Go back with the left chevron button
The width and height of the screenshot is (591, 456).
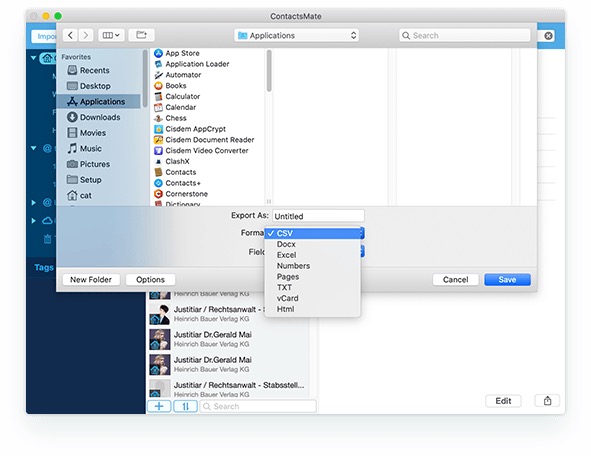click(x=70, y=35)
